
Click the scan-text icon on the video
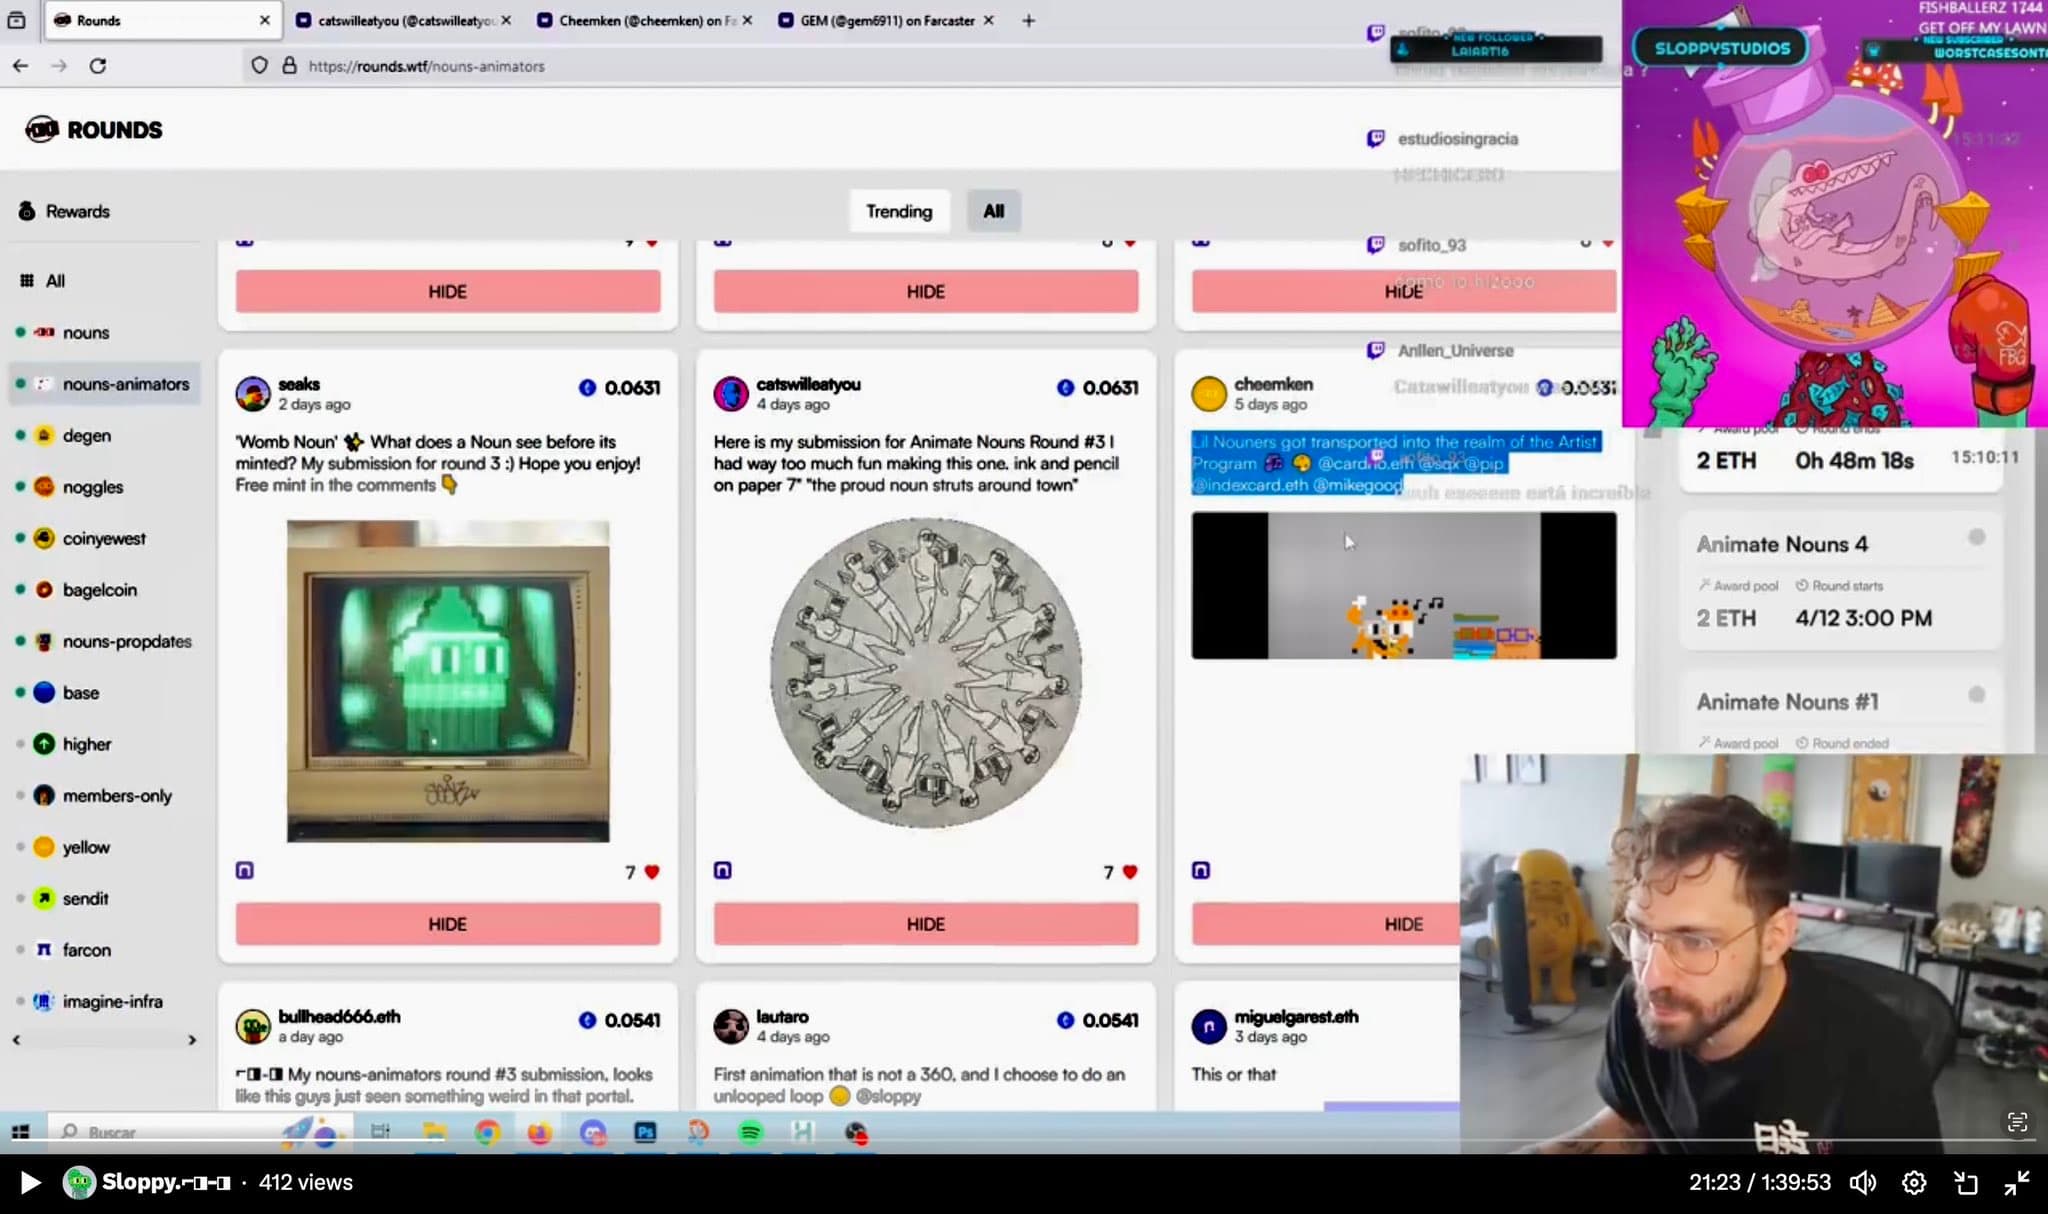tap(2017, 1122)
